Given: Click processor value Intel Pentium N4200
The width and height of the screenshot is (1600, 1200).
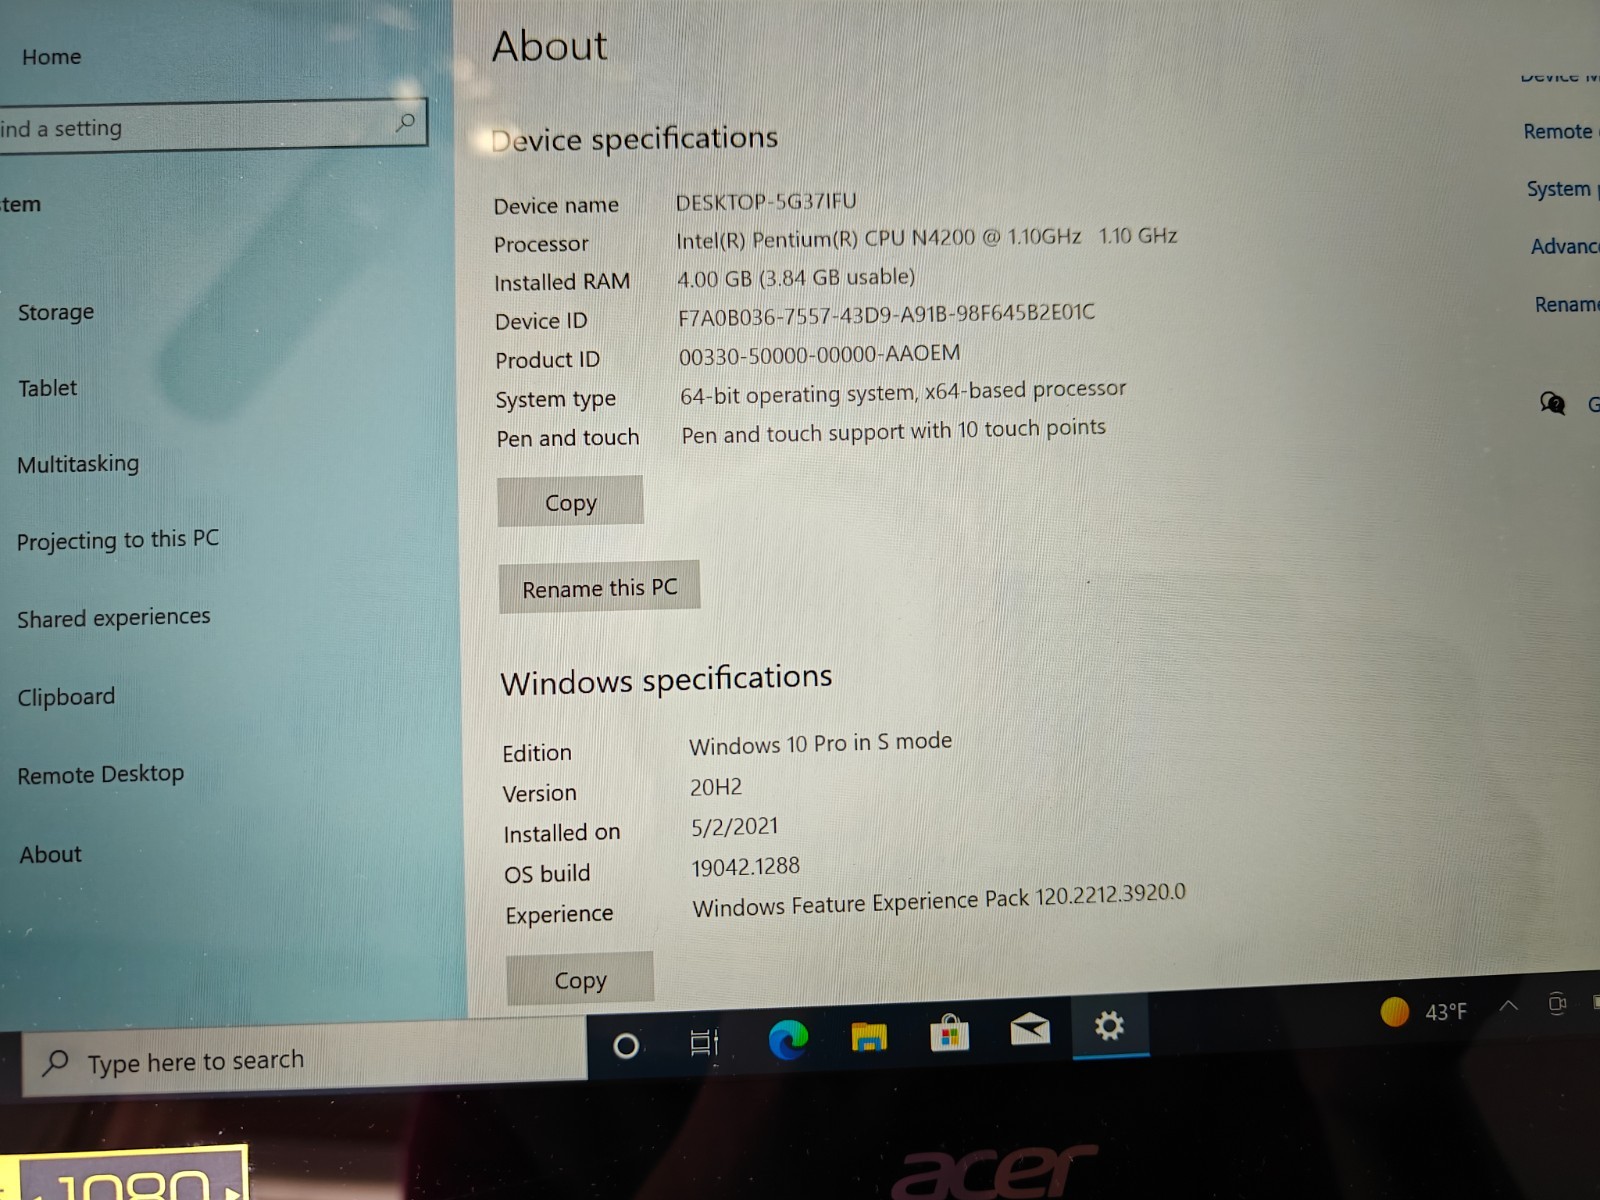Looking at the screenshot, I should [x=926, y=238].
